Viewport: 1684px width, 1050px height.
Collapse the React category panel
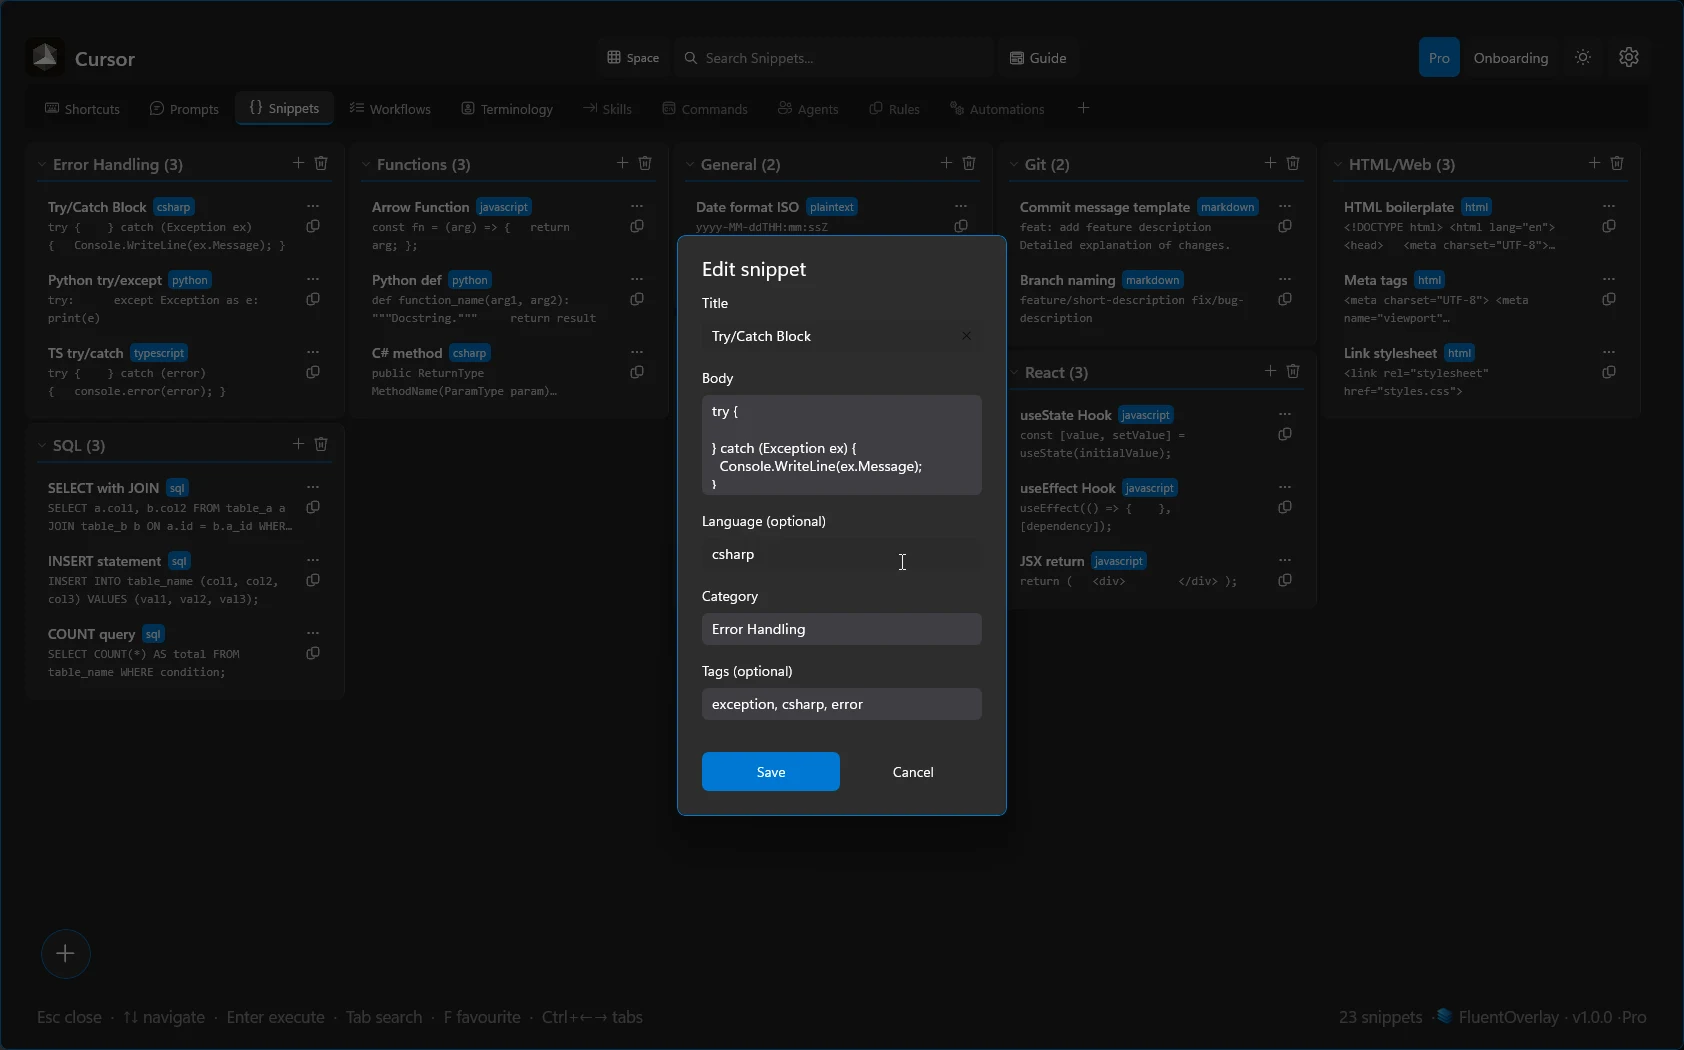click(x=1016, y=372)
